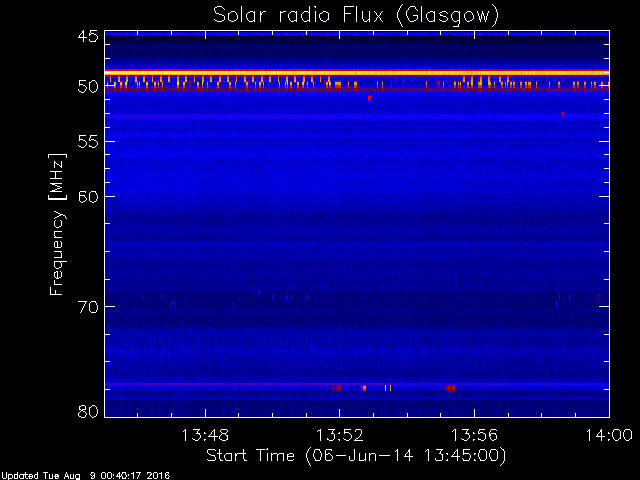
Task: Click the 'Frequency [MHz]' axis title
Action: [x=57, y=224]
